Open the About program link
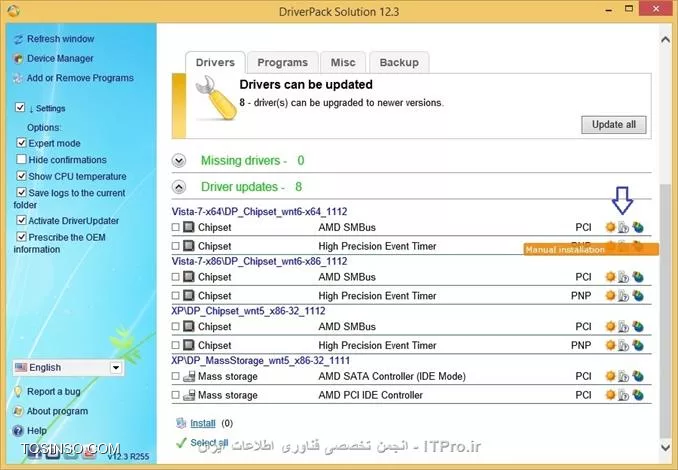Image resolution: width=678 pixels, height=470 pixels. (x=57, y=411)
